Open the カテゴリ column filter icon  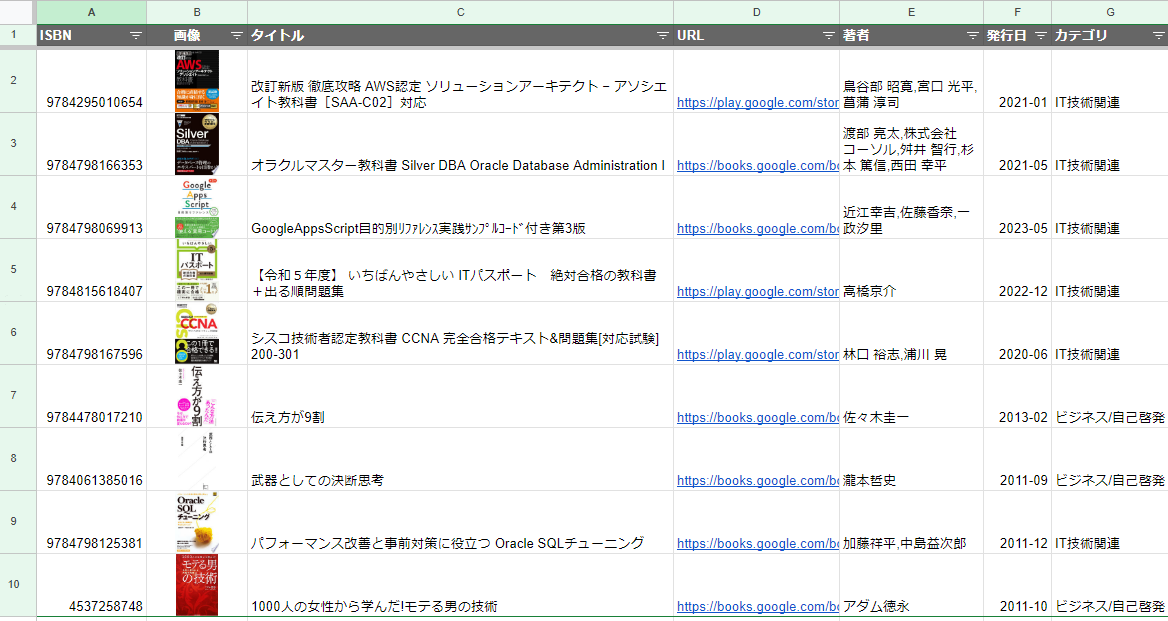coord(1157,35)
